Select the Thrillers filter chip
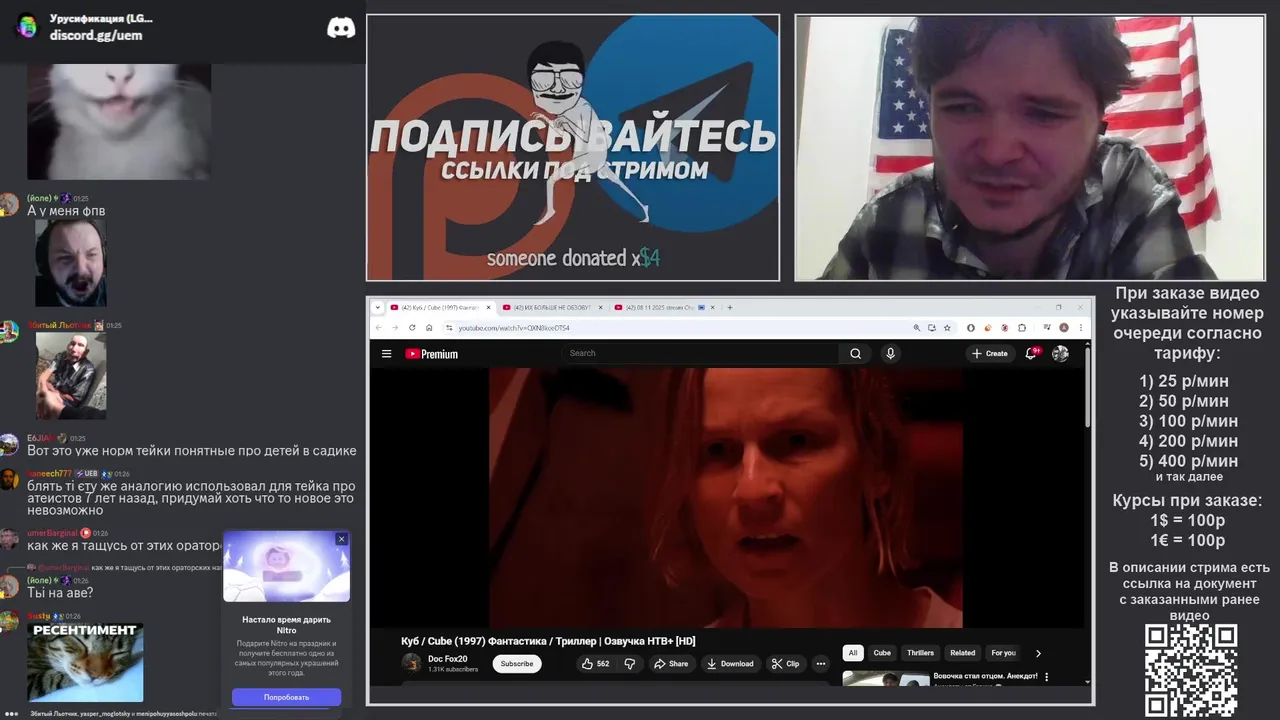 click(920, 653)
